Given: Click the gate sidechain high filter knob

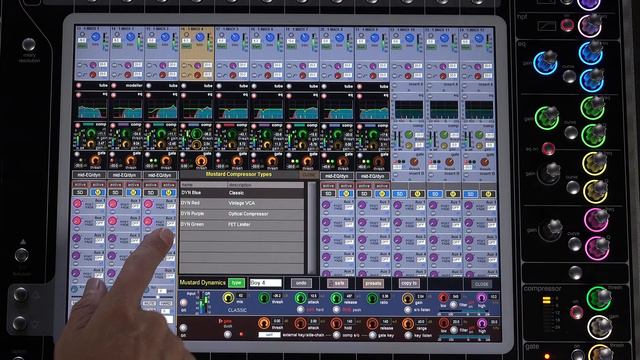Looking at the screenshot, I should coord(482,323).
